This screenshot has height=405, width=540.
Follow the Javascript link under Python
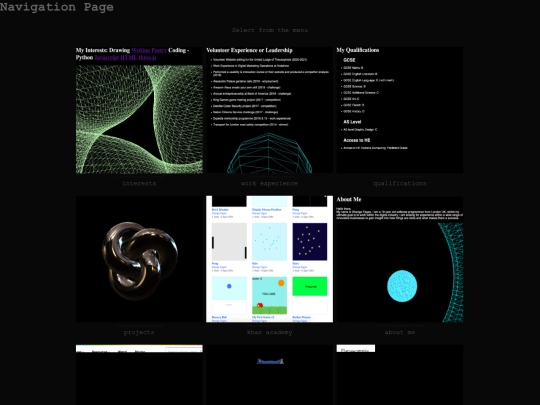click(x=107, y=58)
